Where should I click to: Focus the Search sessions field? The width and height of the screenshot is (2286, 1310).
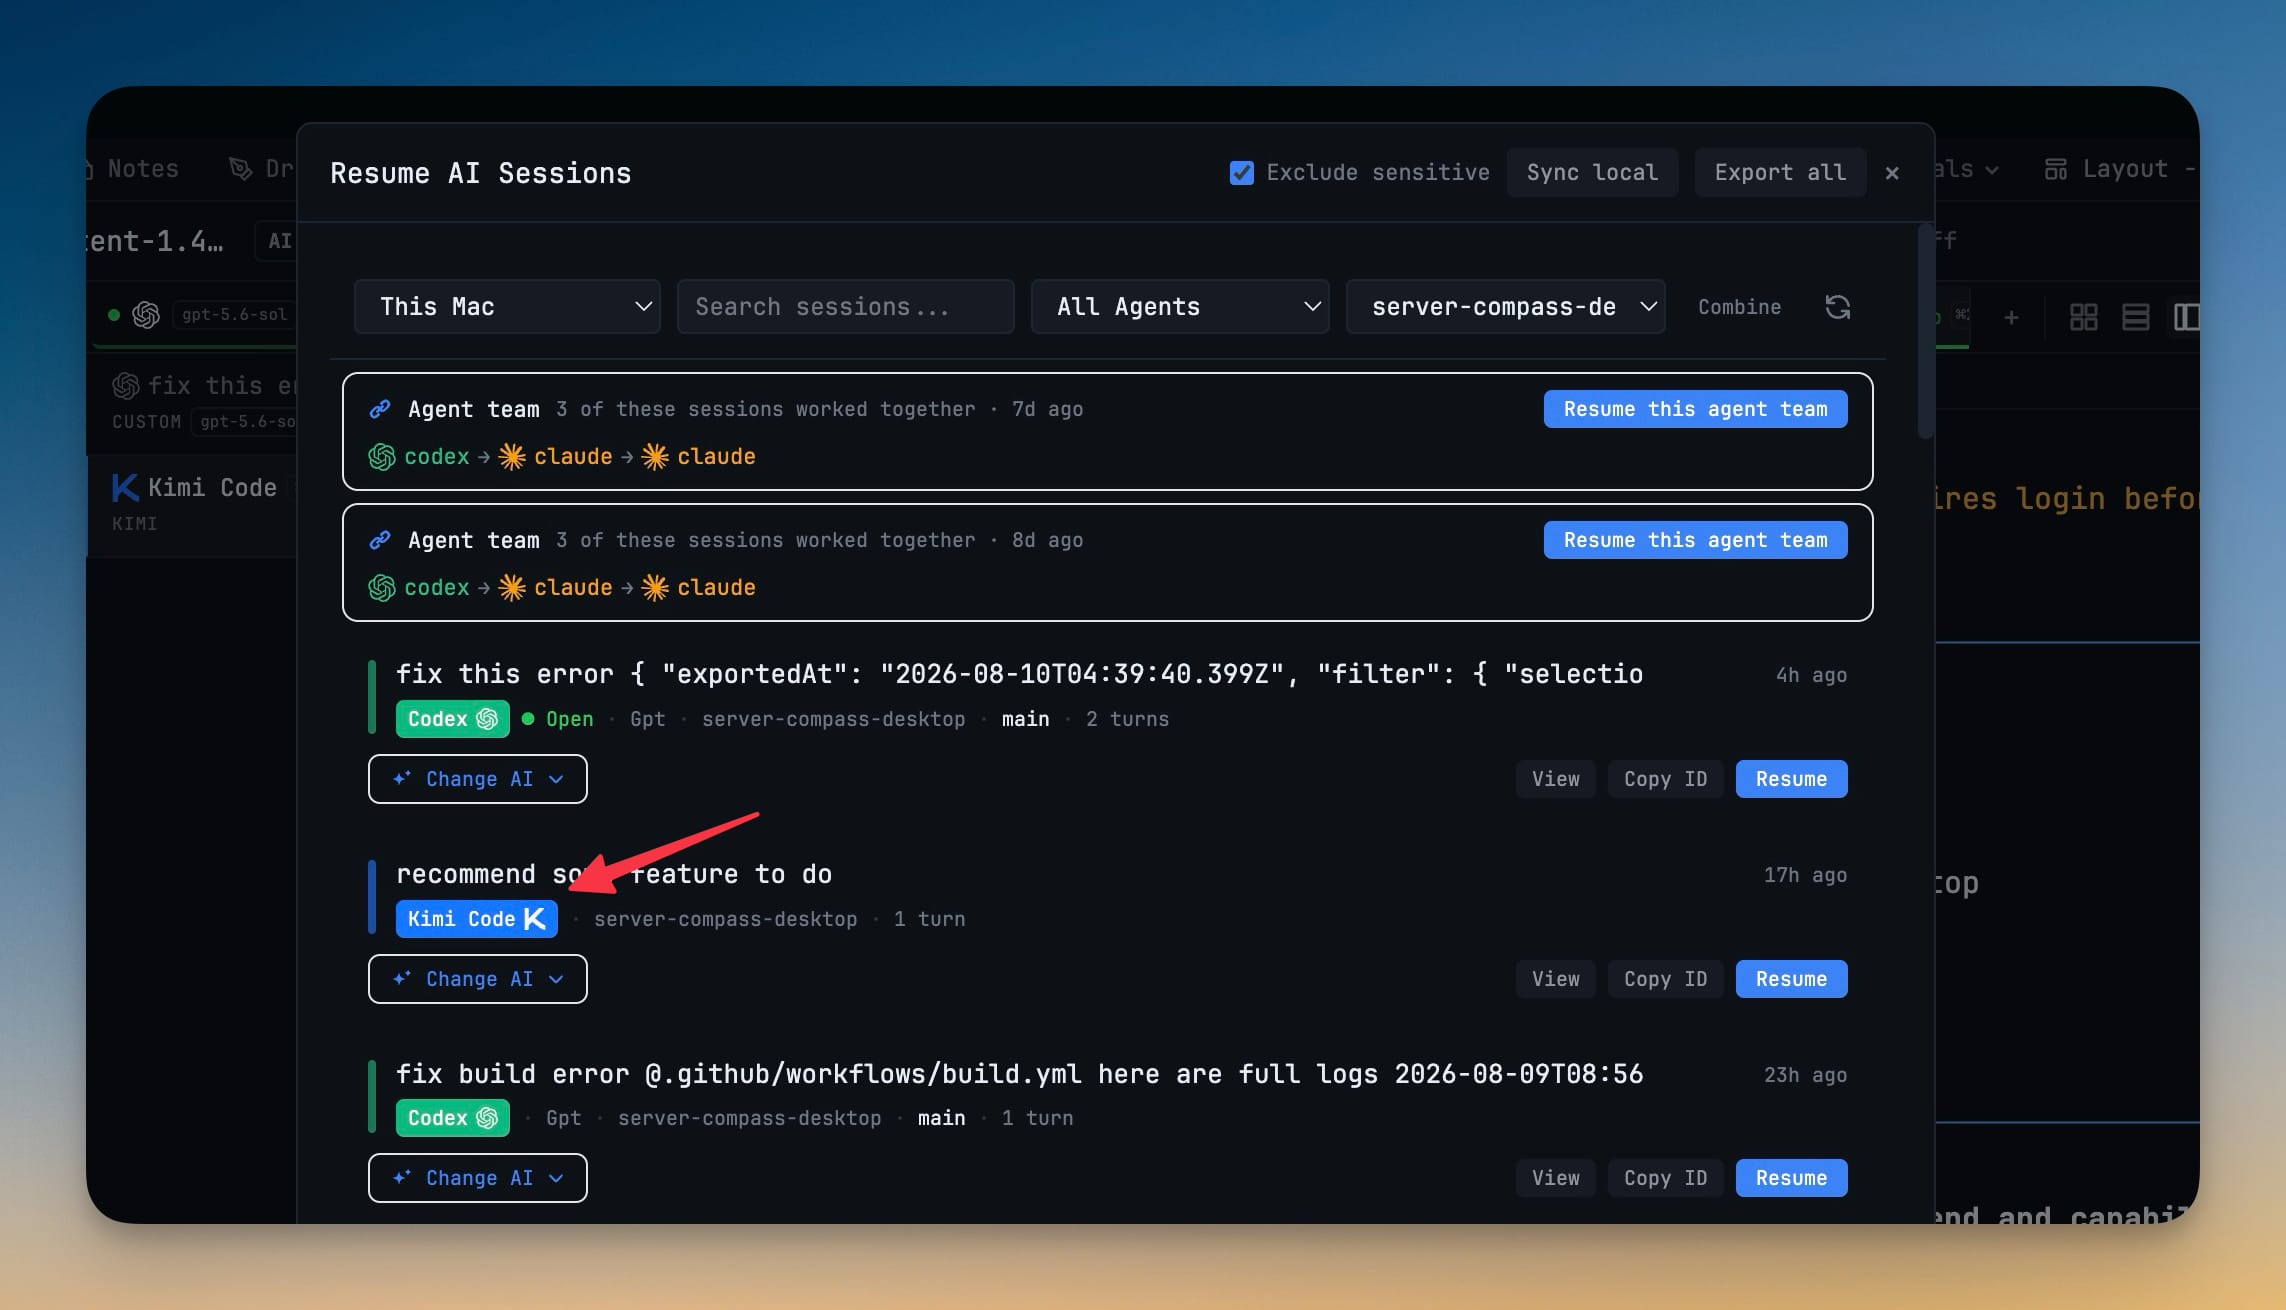pyautogui.click(x=845, y=307)
